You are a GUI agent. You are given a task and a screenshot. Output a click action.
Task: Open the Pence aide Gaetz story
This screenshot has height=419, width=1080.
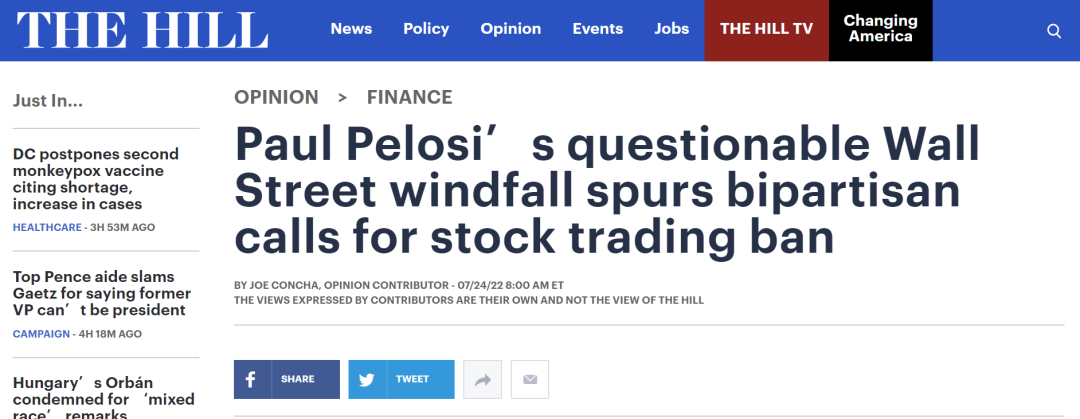point(100,293)
